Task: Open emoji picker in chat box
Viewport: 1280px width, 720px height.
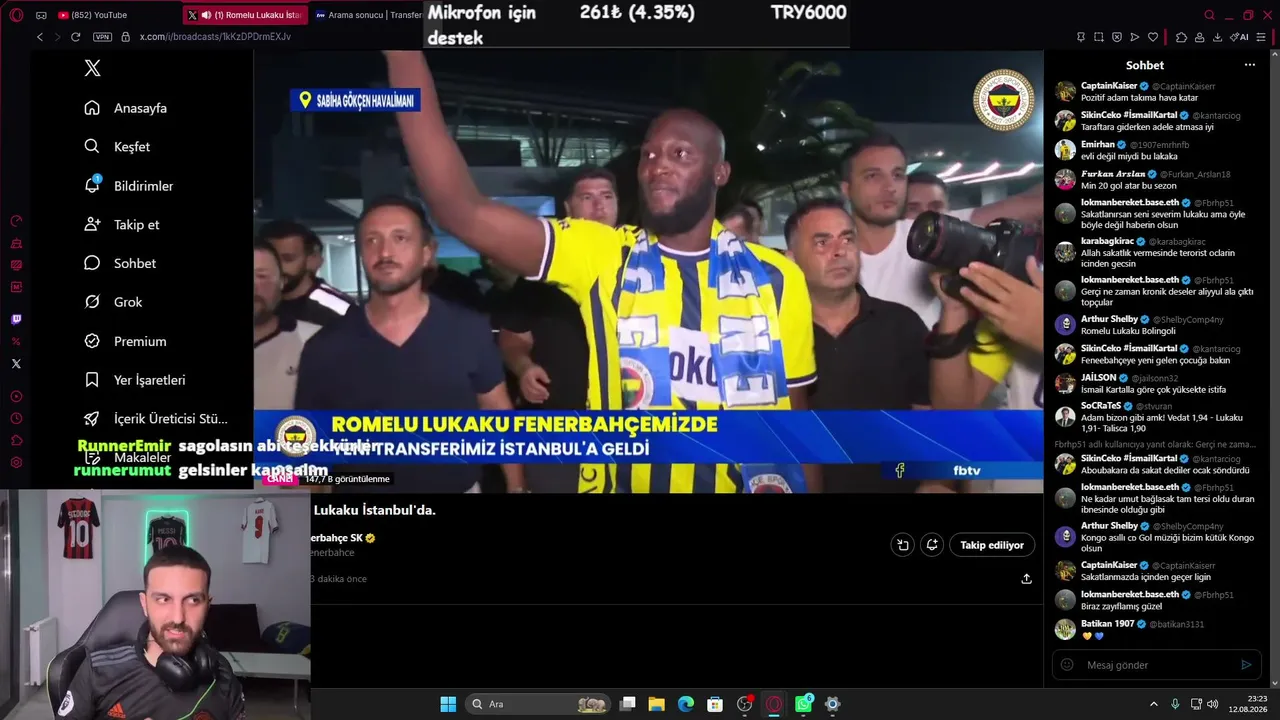Action: click(1067, 665)
